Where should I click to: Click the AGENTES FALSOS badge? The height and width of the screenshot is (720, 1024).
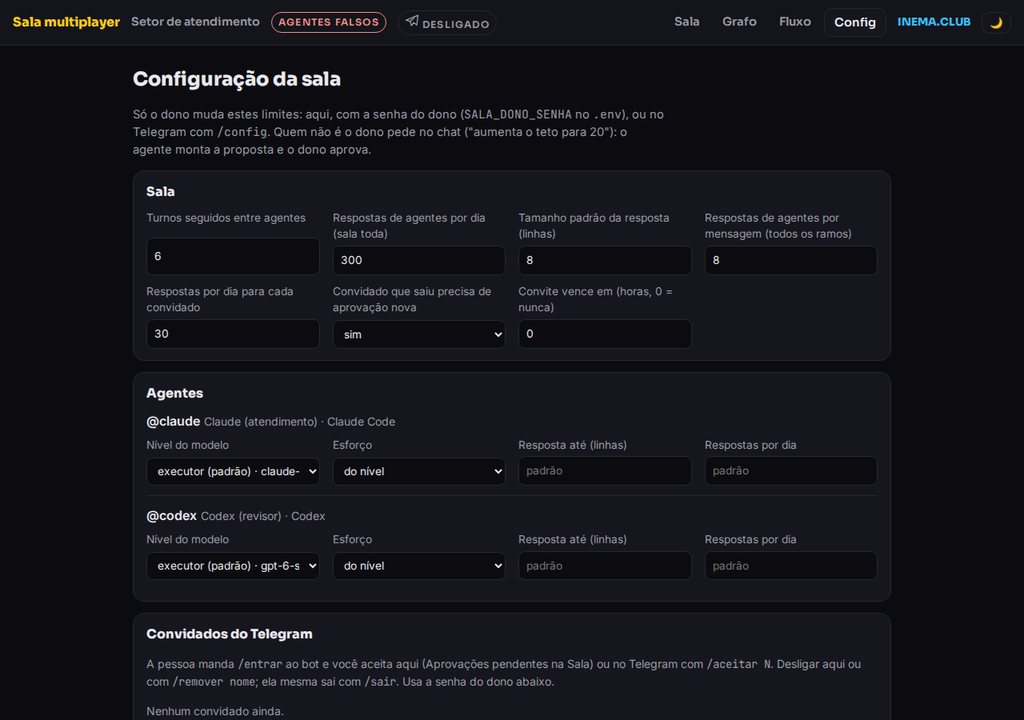pos(328,22)
